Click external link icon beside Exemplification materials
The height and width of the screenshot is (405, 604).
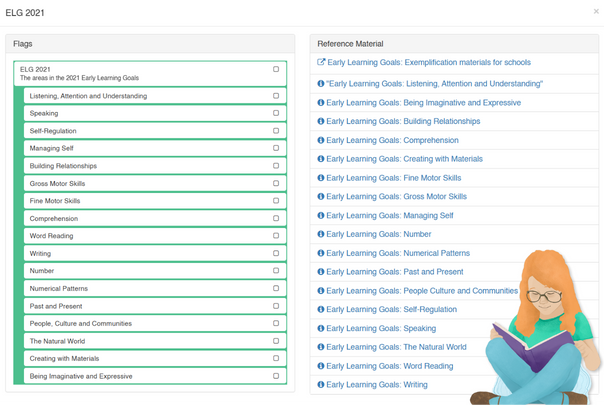[321, 63]
